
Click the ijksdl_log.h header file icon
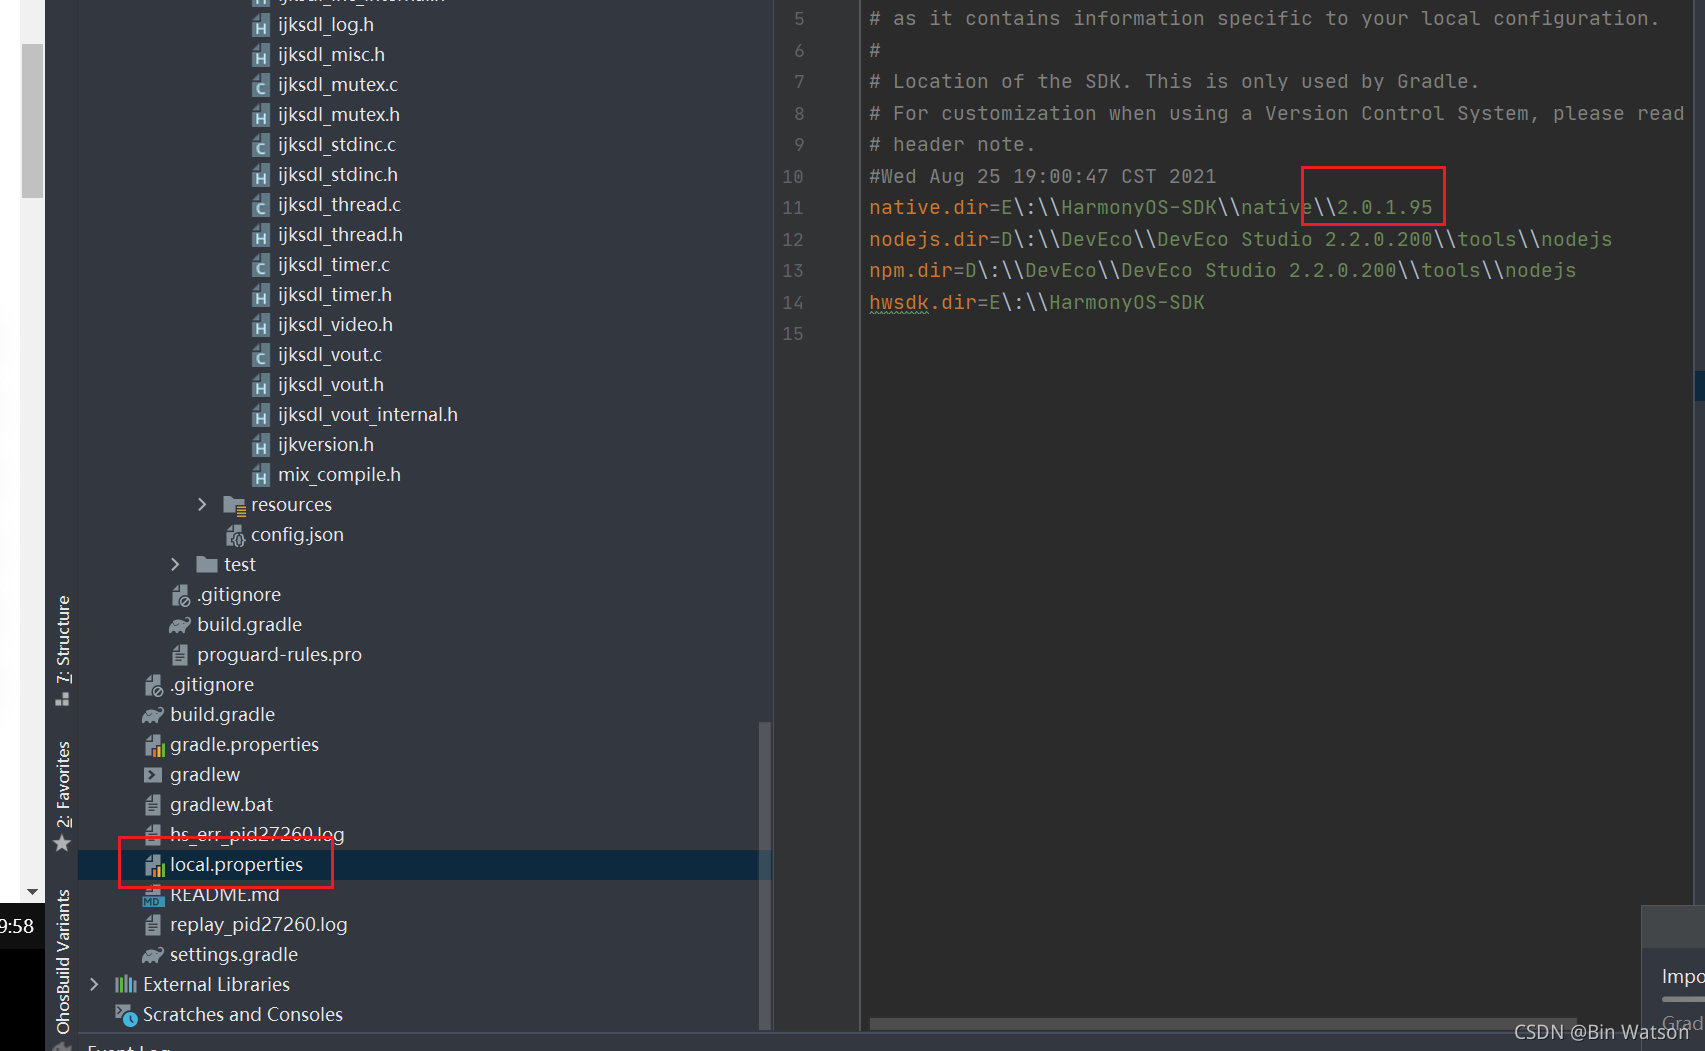260,25
